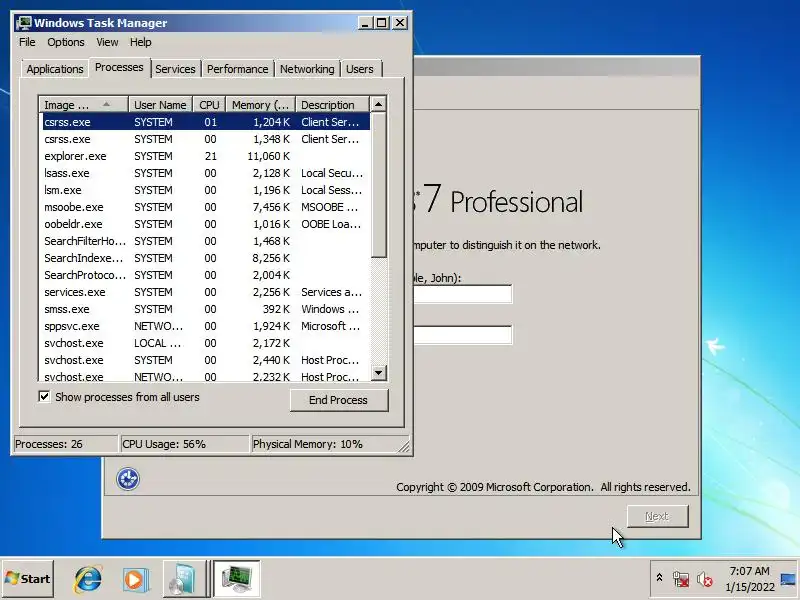Toggle Show processes from all users

pos(44,396)
